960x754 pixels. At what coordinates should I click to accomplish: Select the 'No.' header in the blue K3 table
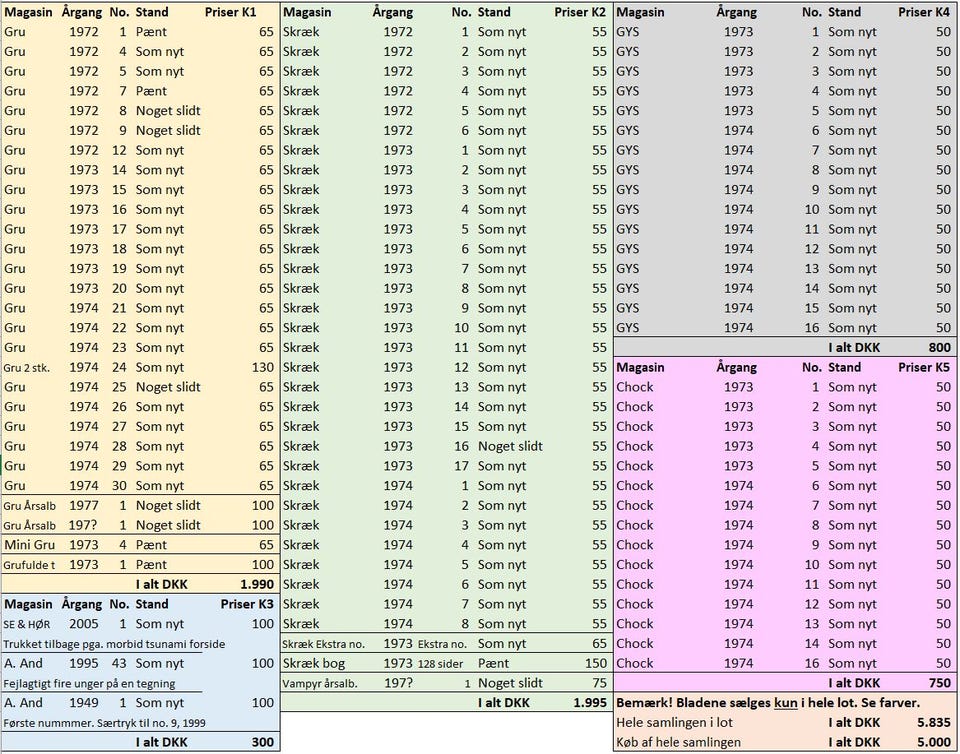pos(119,604)
